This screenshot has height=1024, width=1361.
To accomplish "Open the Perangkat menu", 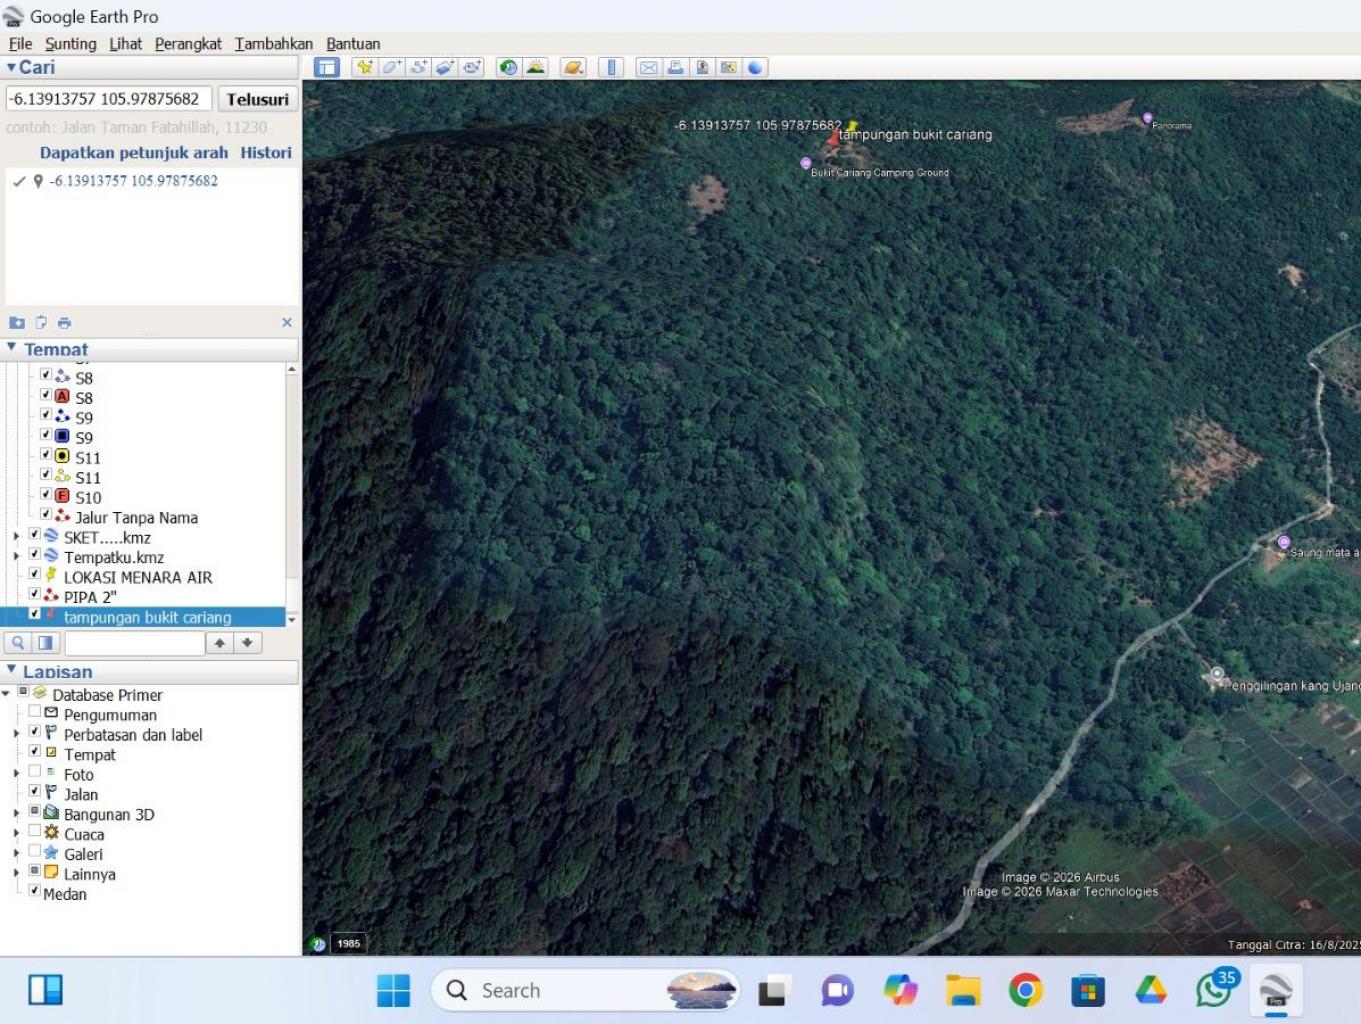I will pyautogui.click(x=188, y=44).
